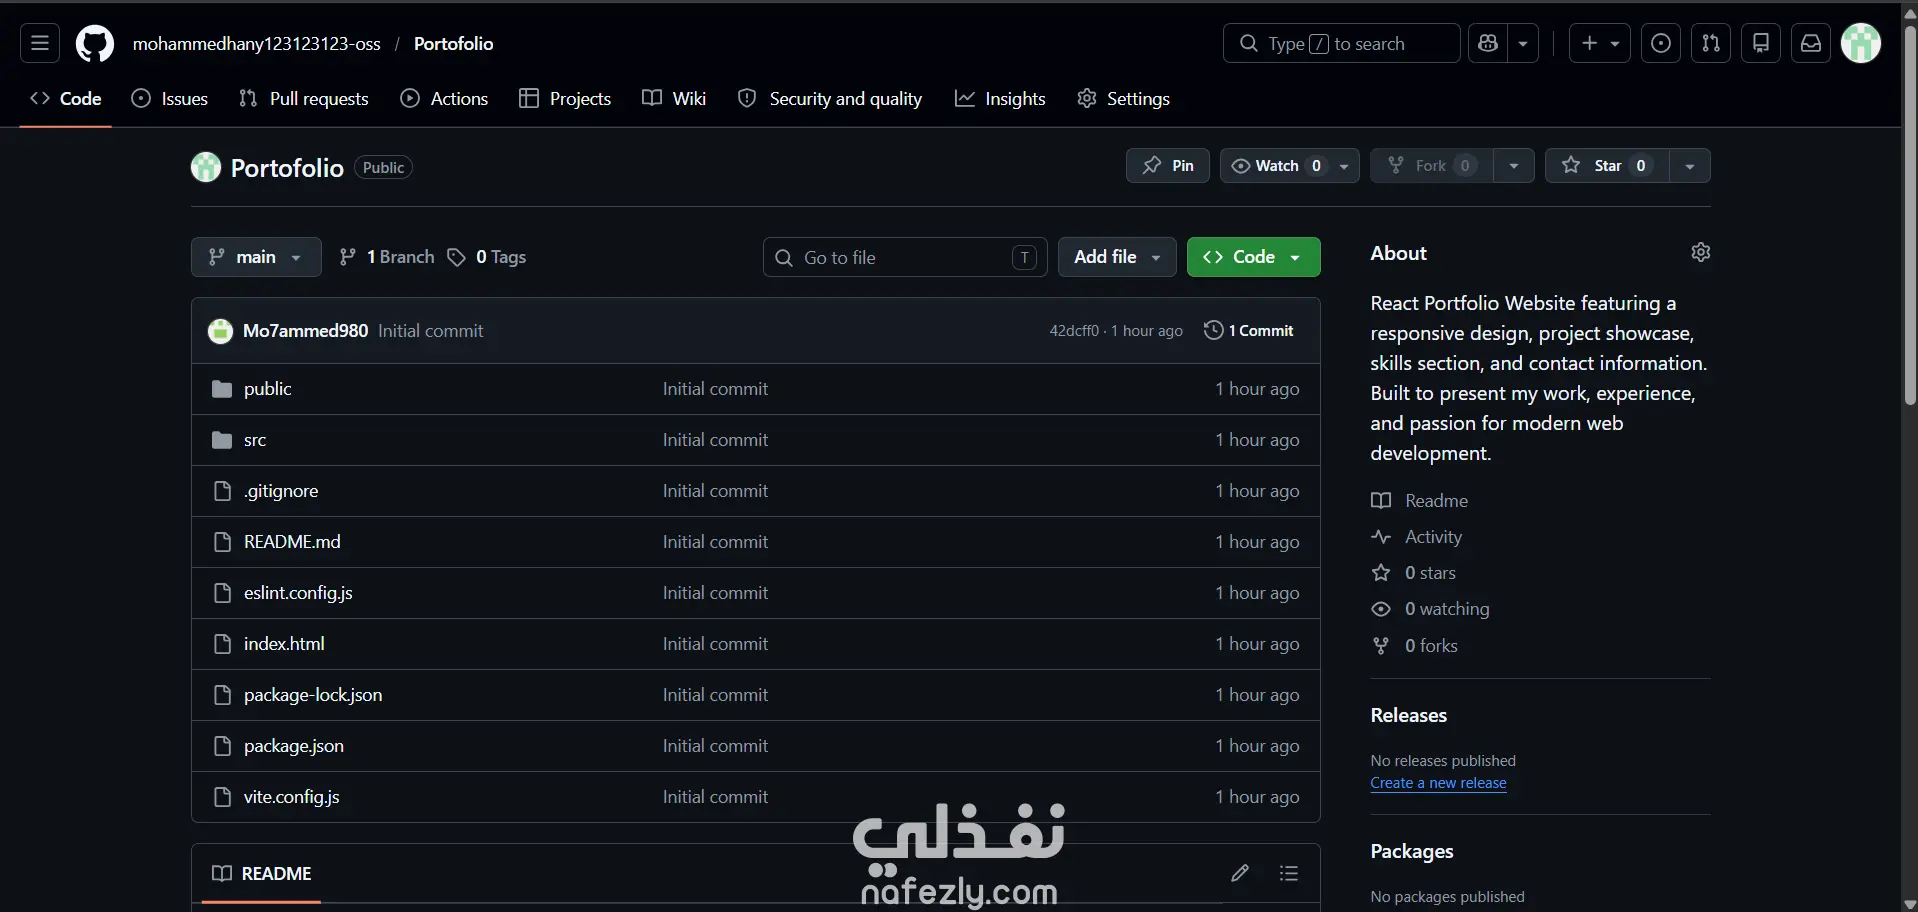Open Mo7ammed980 commit author profile
The height and width of the screenshot is (912, 1918).
click(x=305, y=331)
